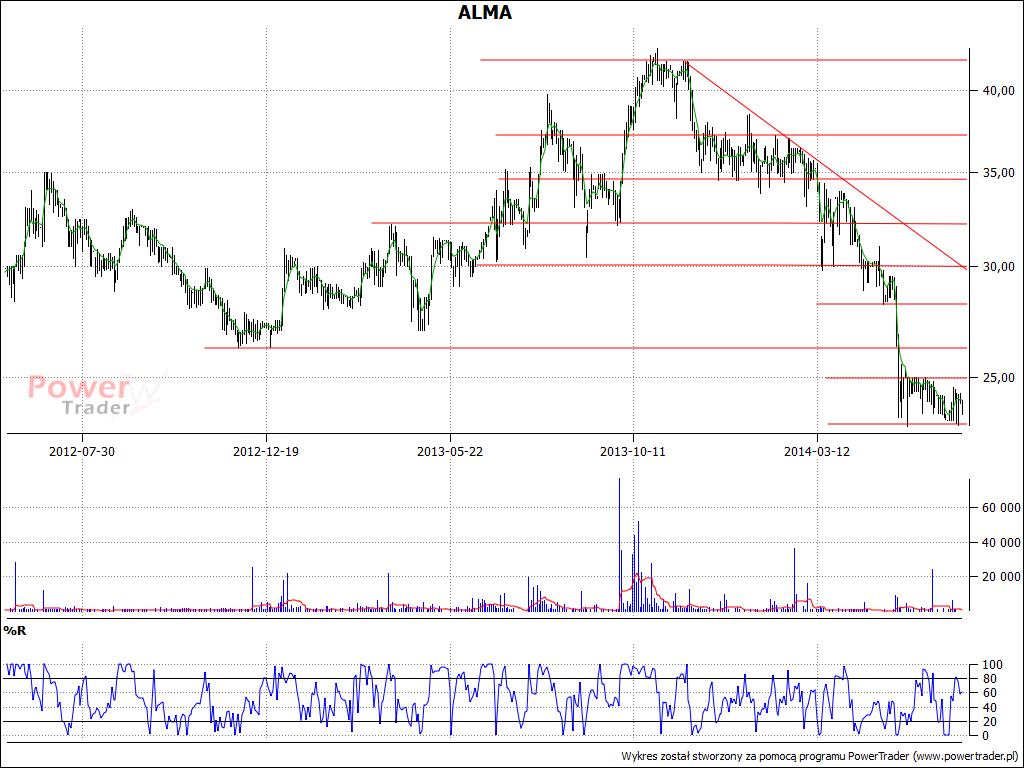This screenshot has width=1024, height=768.
Task: Click the 80 level on %R axis
Action: [x=989, y=679]
